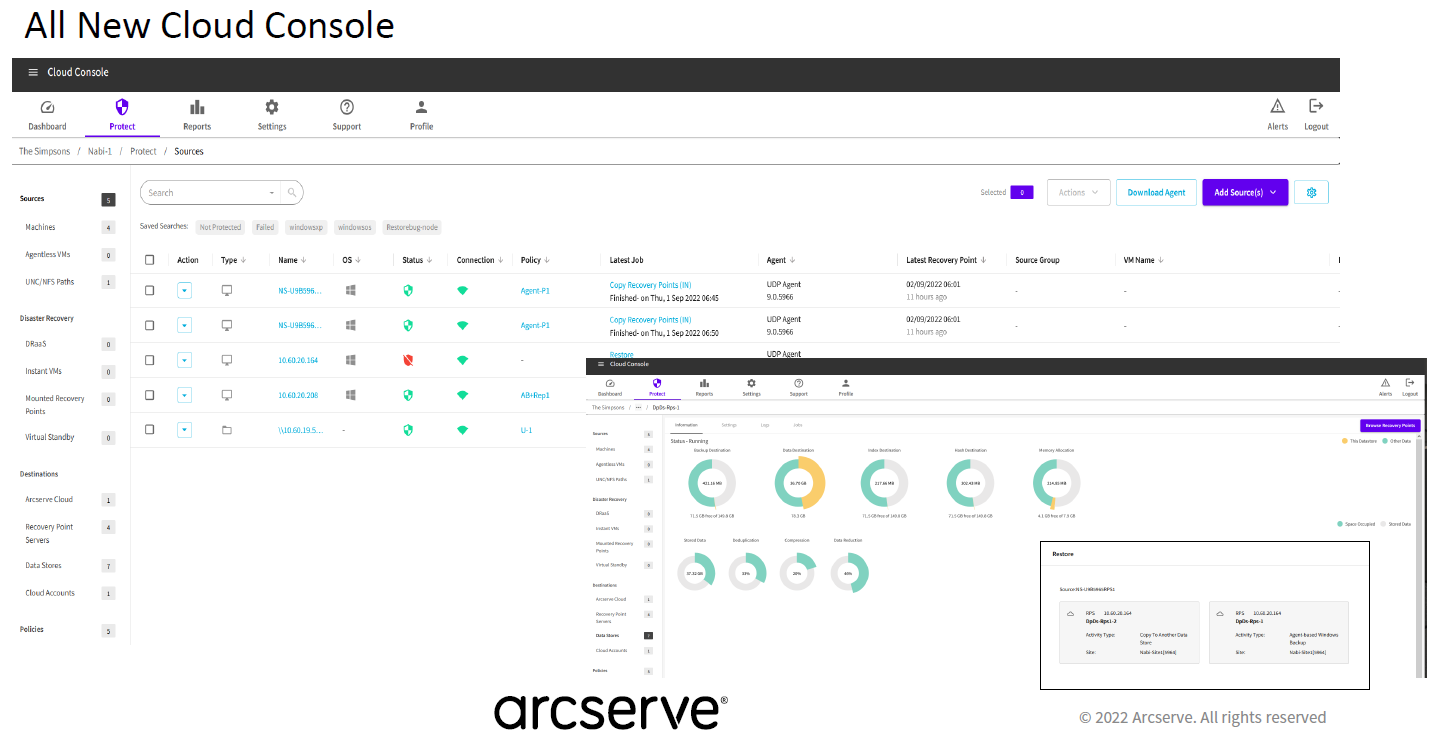Click the Logout icon
The height and width of the screenshot is (740, 1436).
1316,106
